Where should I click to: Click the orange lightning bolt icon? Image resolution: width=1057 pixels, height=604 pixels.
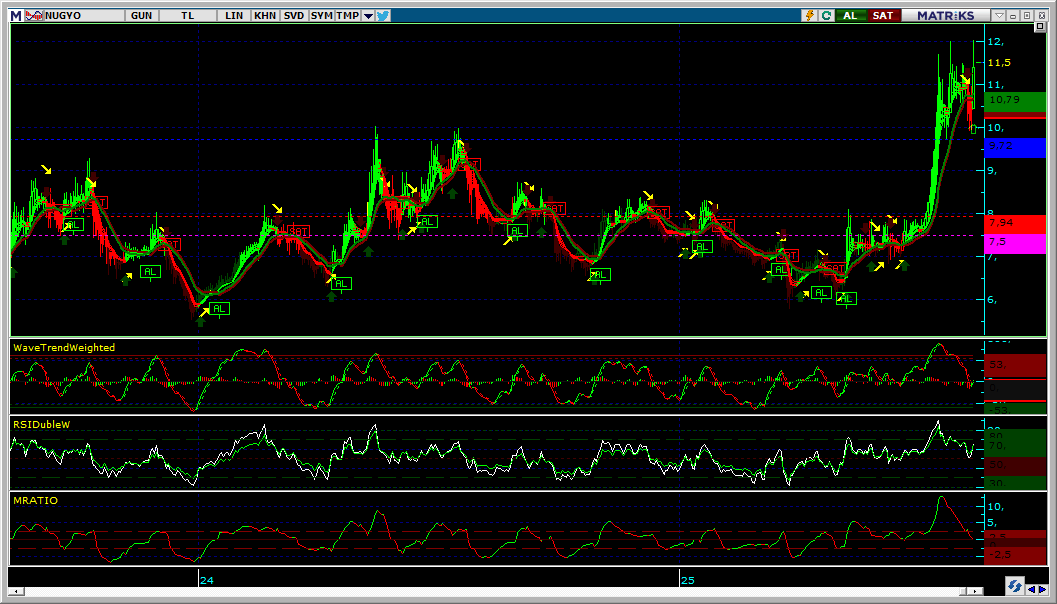(810, 16)
